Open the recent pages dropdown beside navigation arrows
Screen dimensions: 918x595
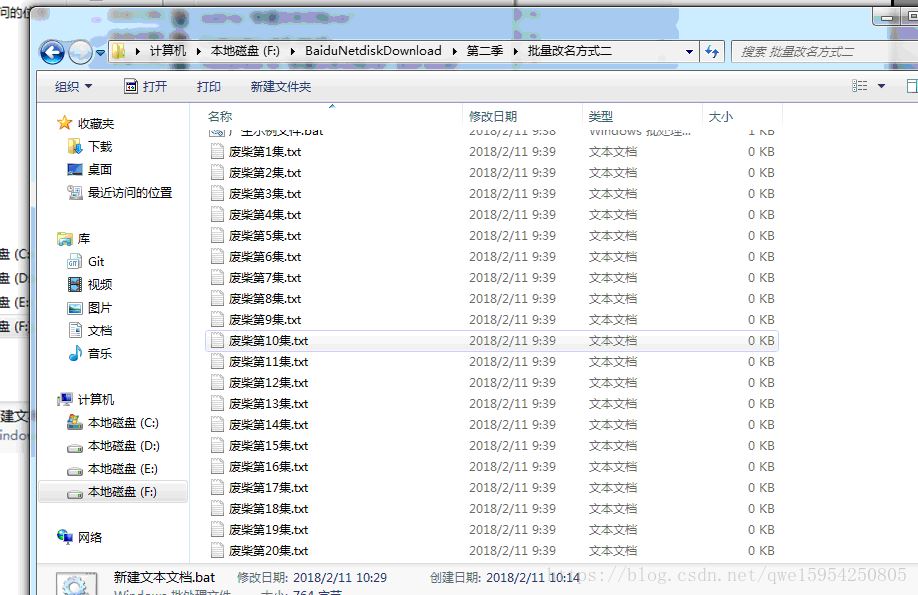click(x=100, y=53)
